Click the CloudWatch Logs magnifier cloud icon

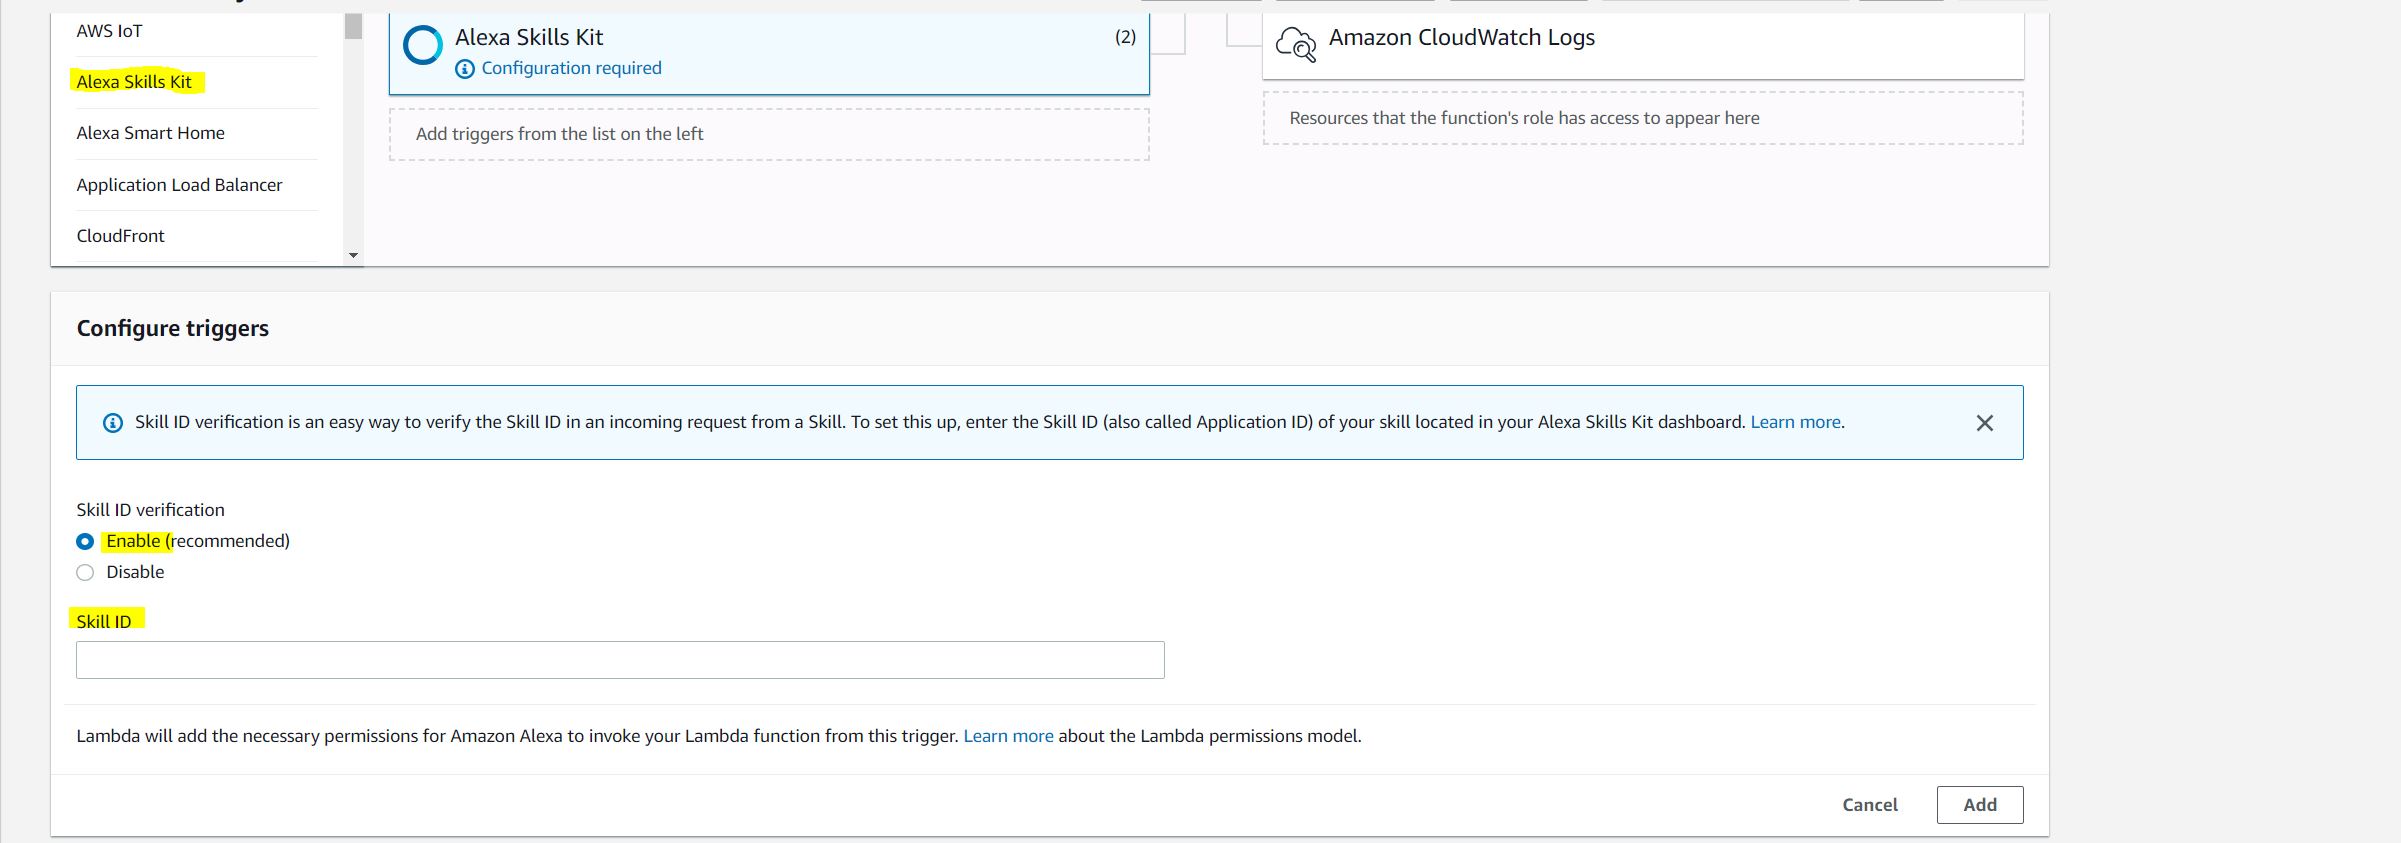point(1296,45)
